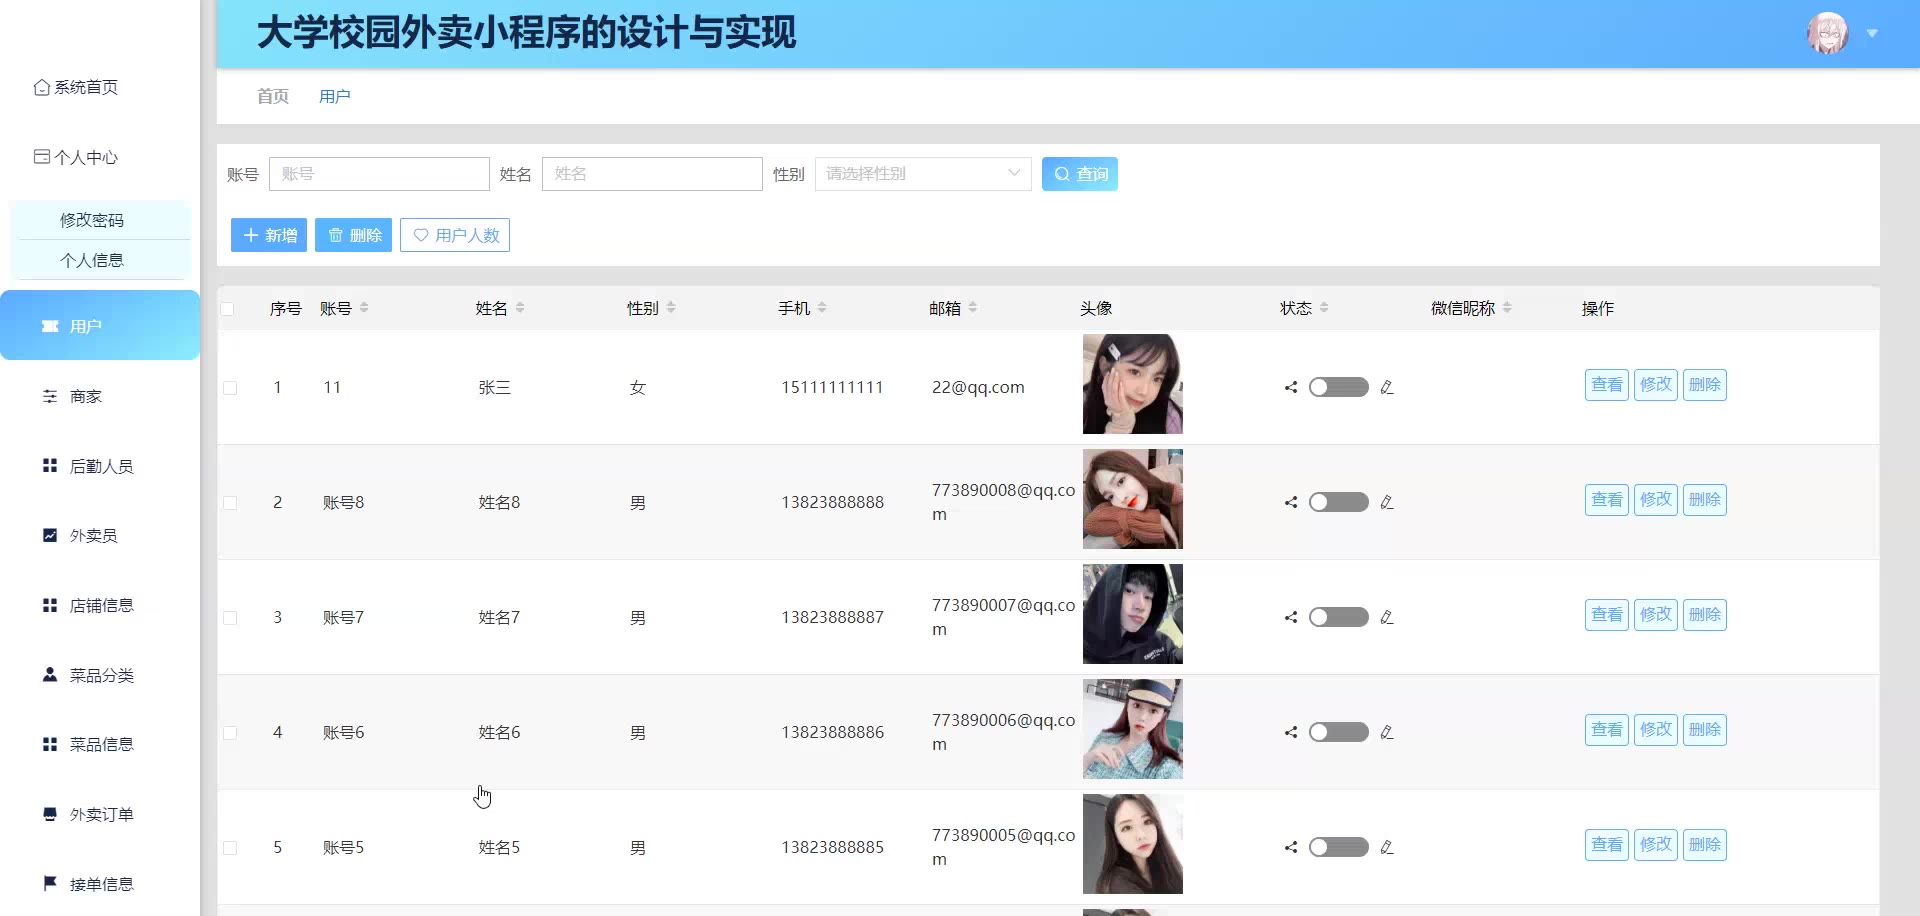This screenshot has width=1920, height=916.
Task: Toggle the status switch for 张三
Action: (x=1338, y=387)
